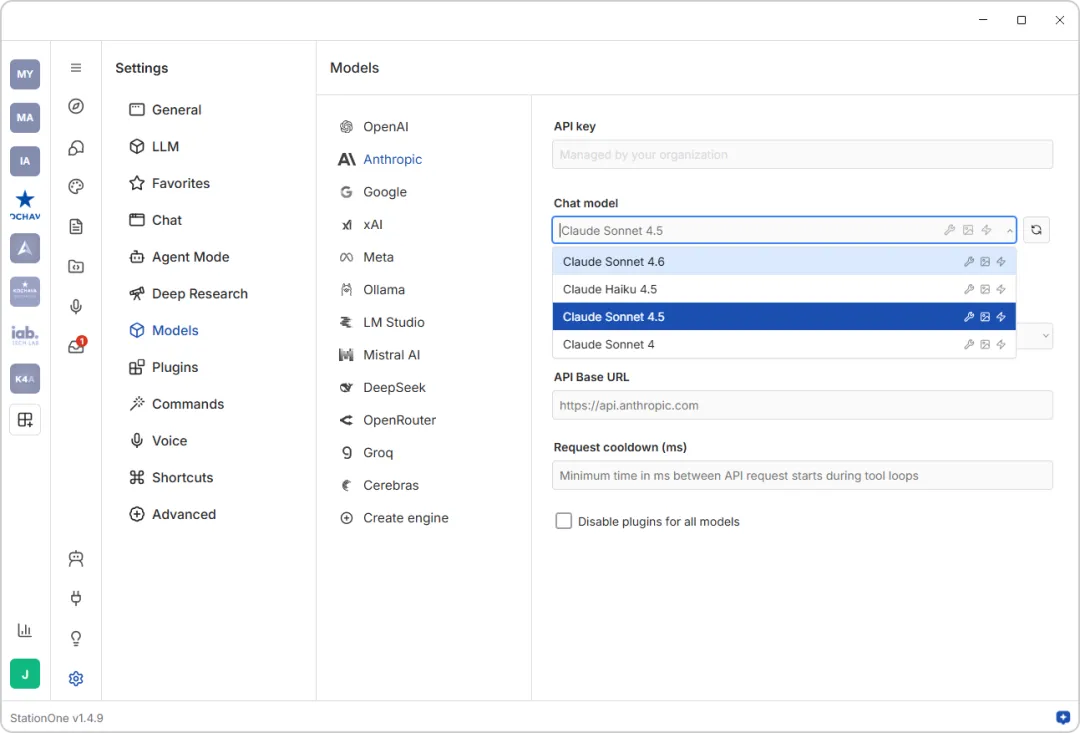The width and height of the screenshot is (1080, 733).
Task: Select the LM Studio provider
Action: click(x=382, y=322)
